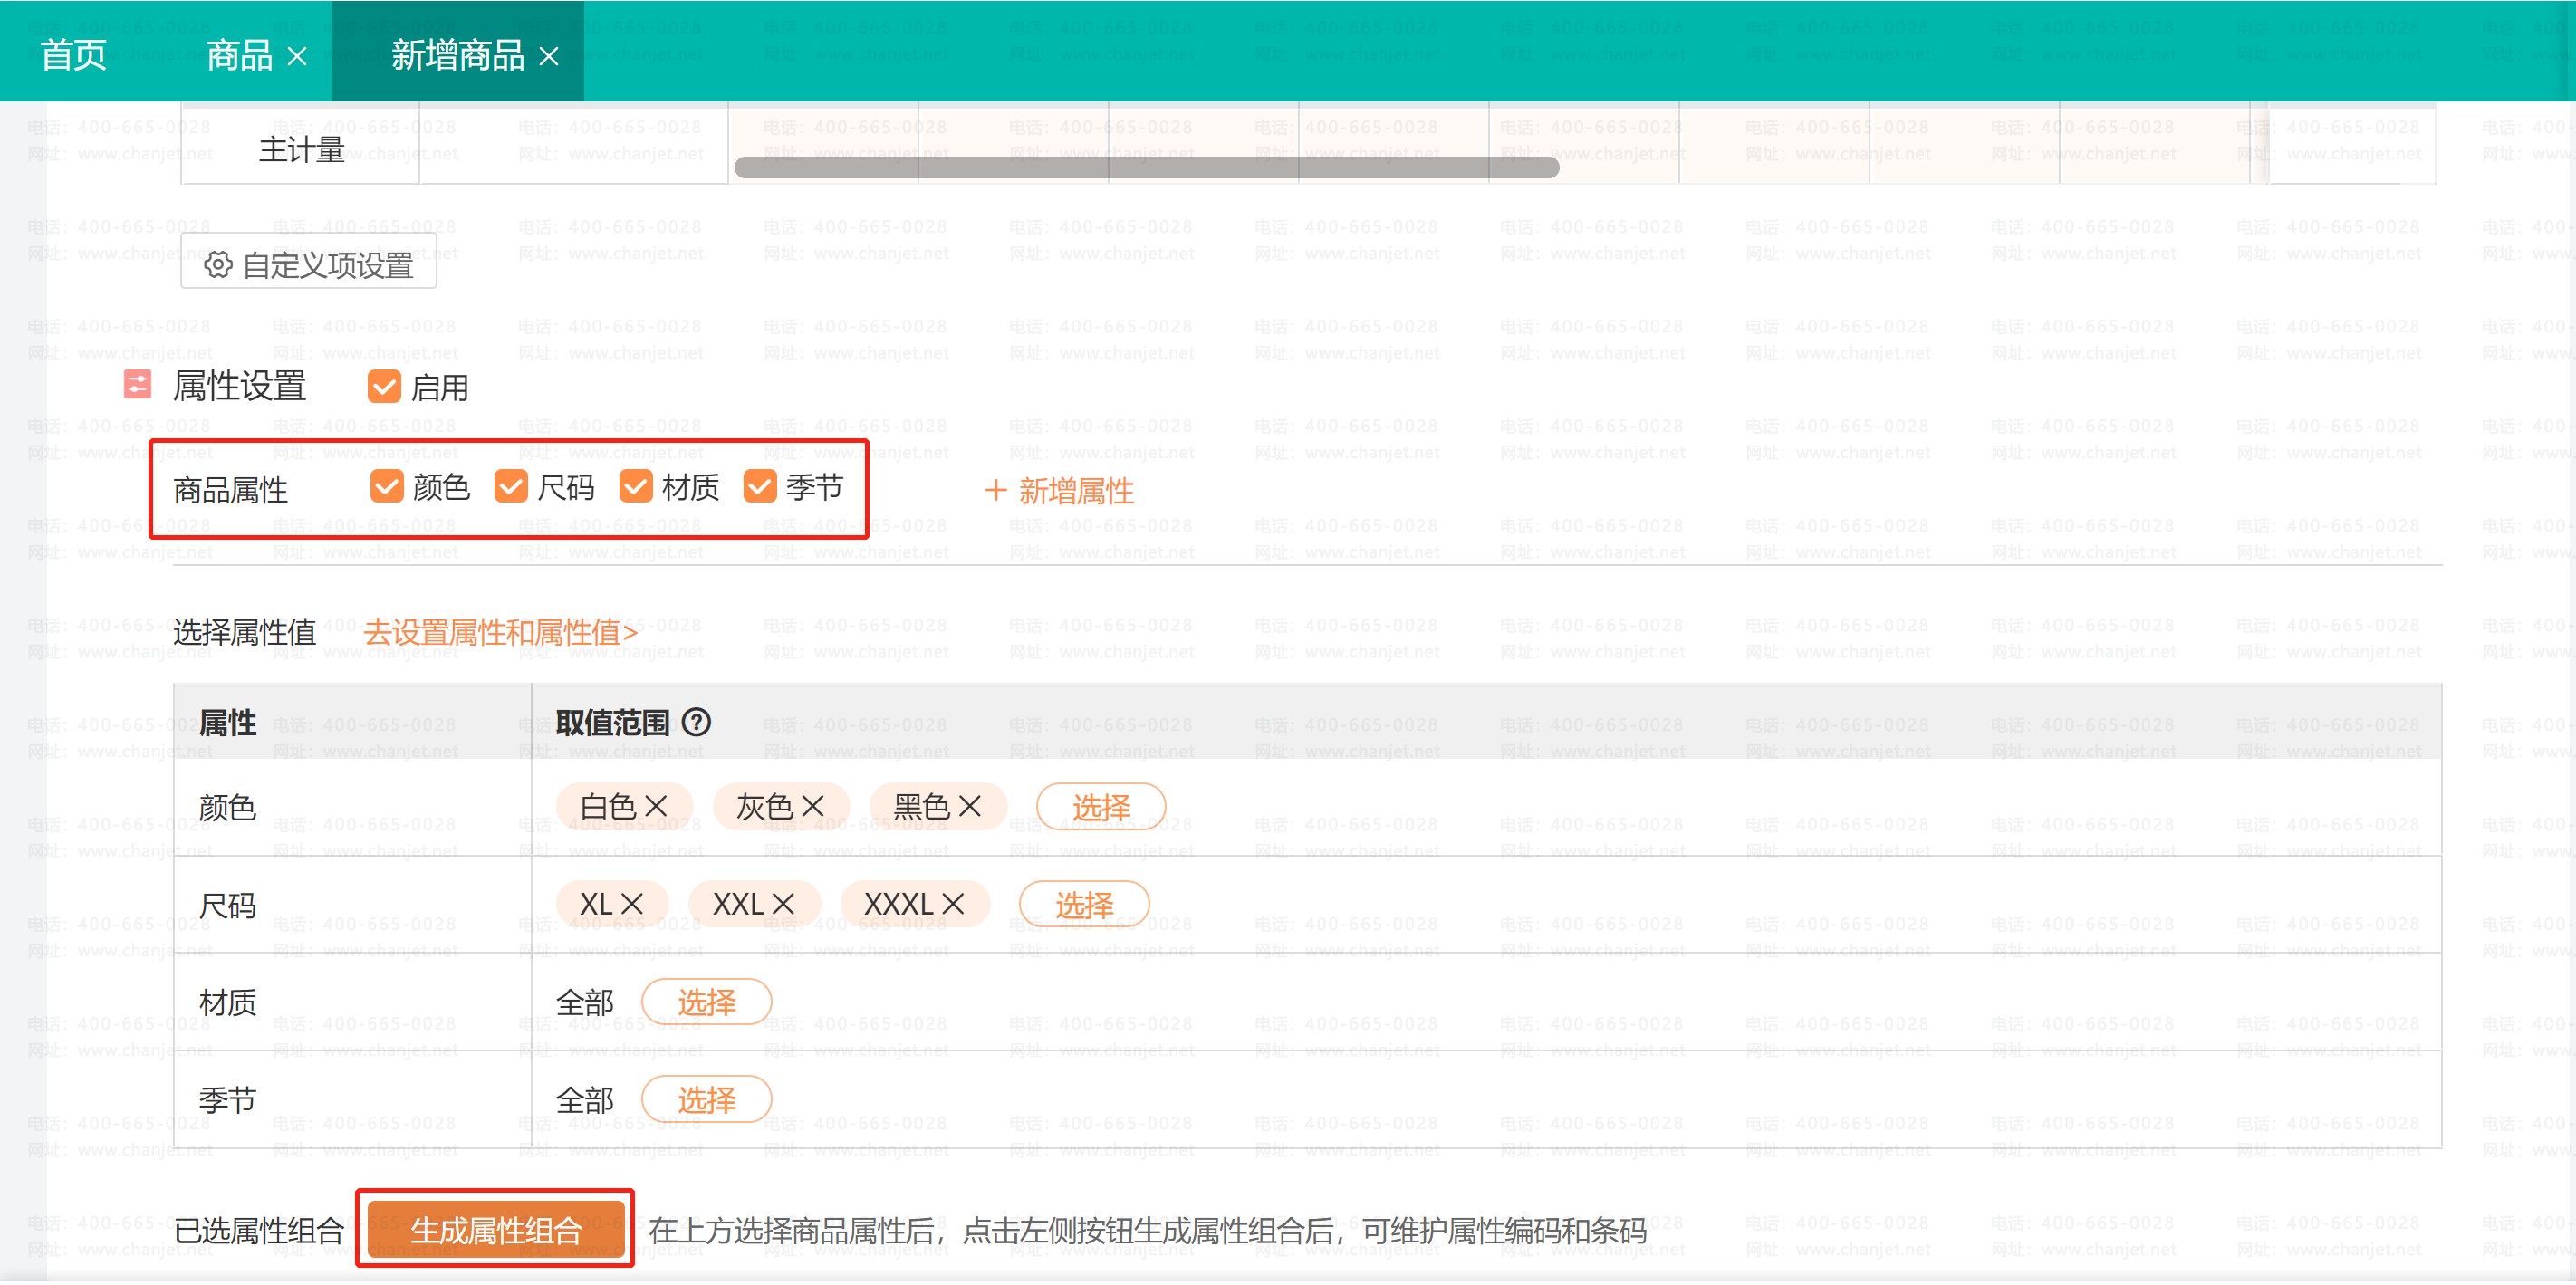Remove the XXL size tag
This screenshot has width=2576, height=1285.
pyautogui.click(x=783, y=905)
